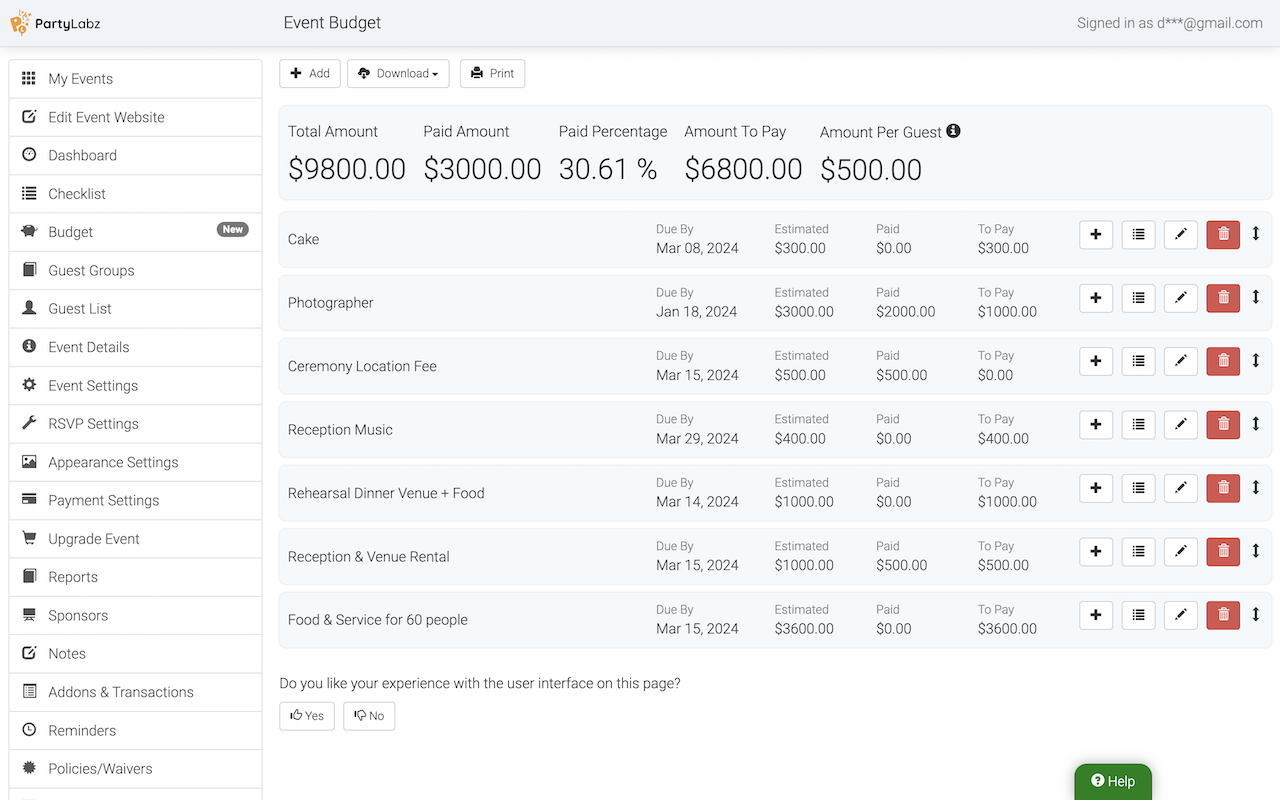The image size is (1280, 800).
Task: Edit the Cake budget item pencil
Action: click(1181, 234)
